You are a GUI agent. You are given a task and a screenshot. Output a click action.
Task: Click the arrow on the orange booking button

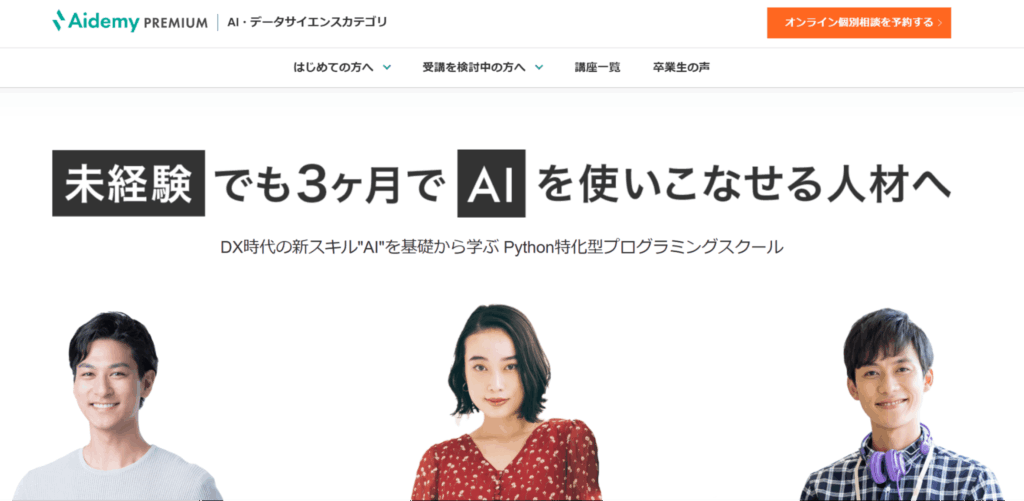coord(940,23)
